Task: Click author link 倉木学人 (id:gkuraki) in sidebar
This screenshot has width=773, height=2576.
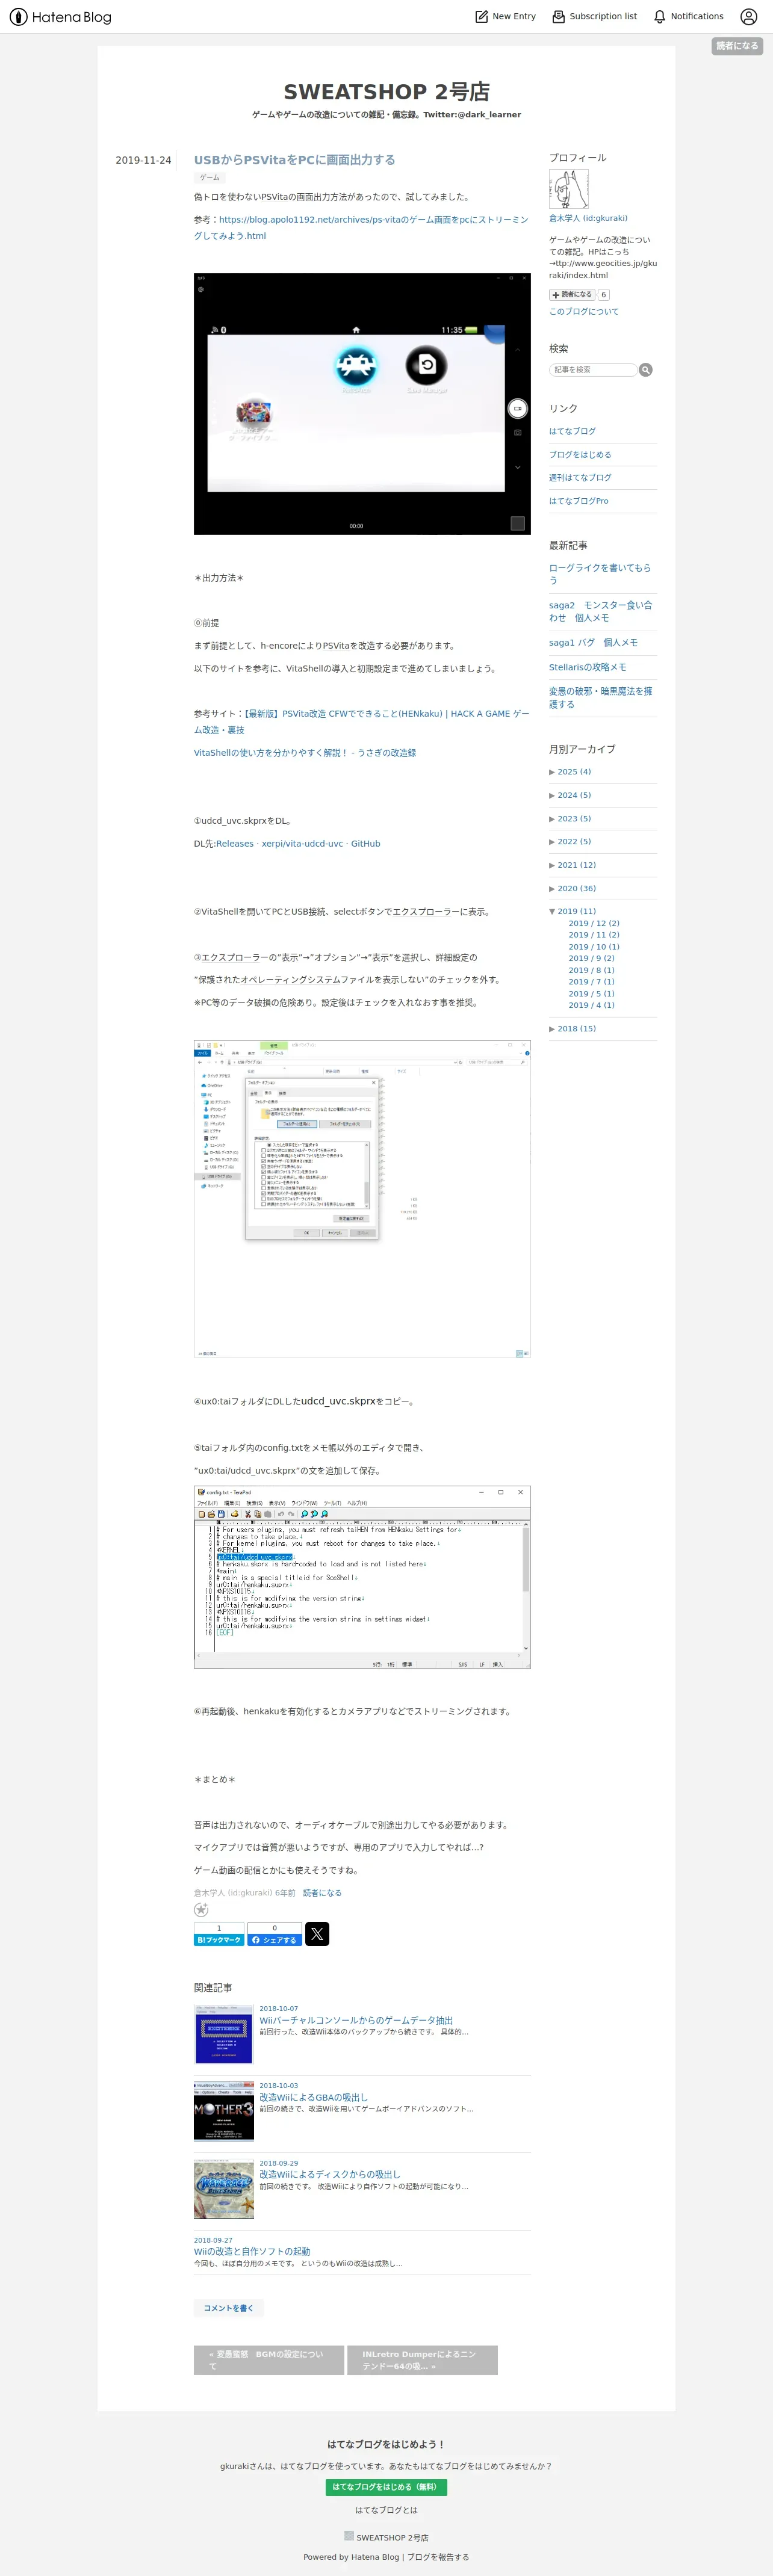Action: [588, 218]
